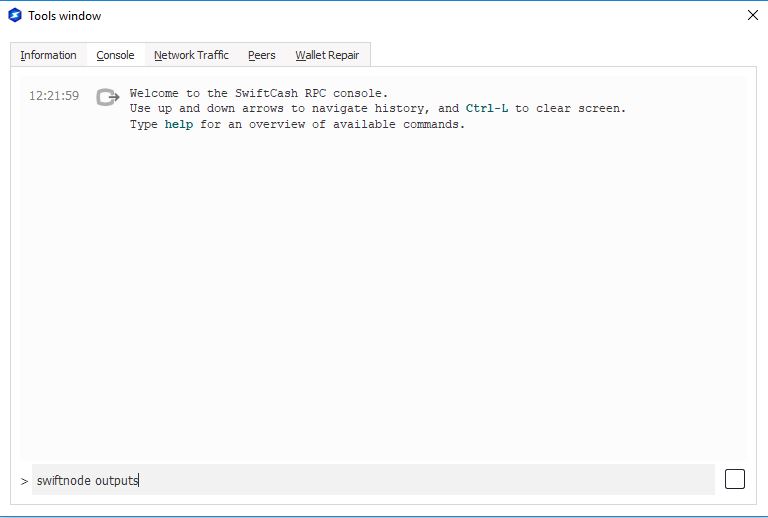Open the Network Traffic tab
This screenshot has width=768, height=518.
coord(191,55)
